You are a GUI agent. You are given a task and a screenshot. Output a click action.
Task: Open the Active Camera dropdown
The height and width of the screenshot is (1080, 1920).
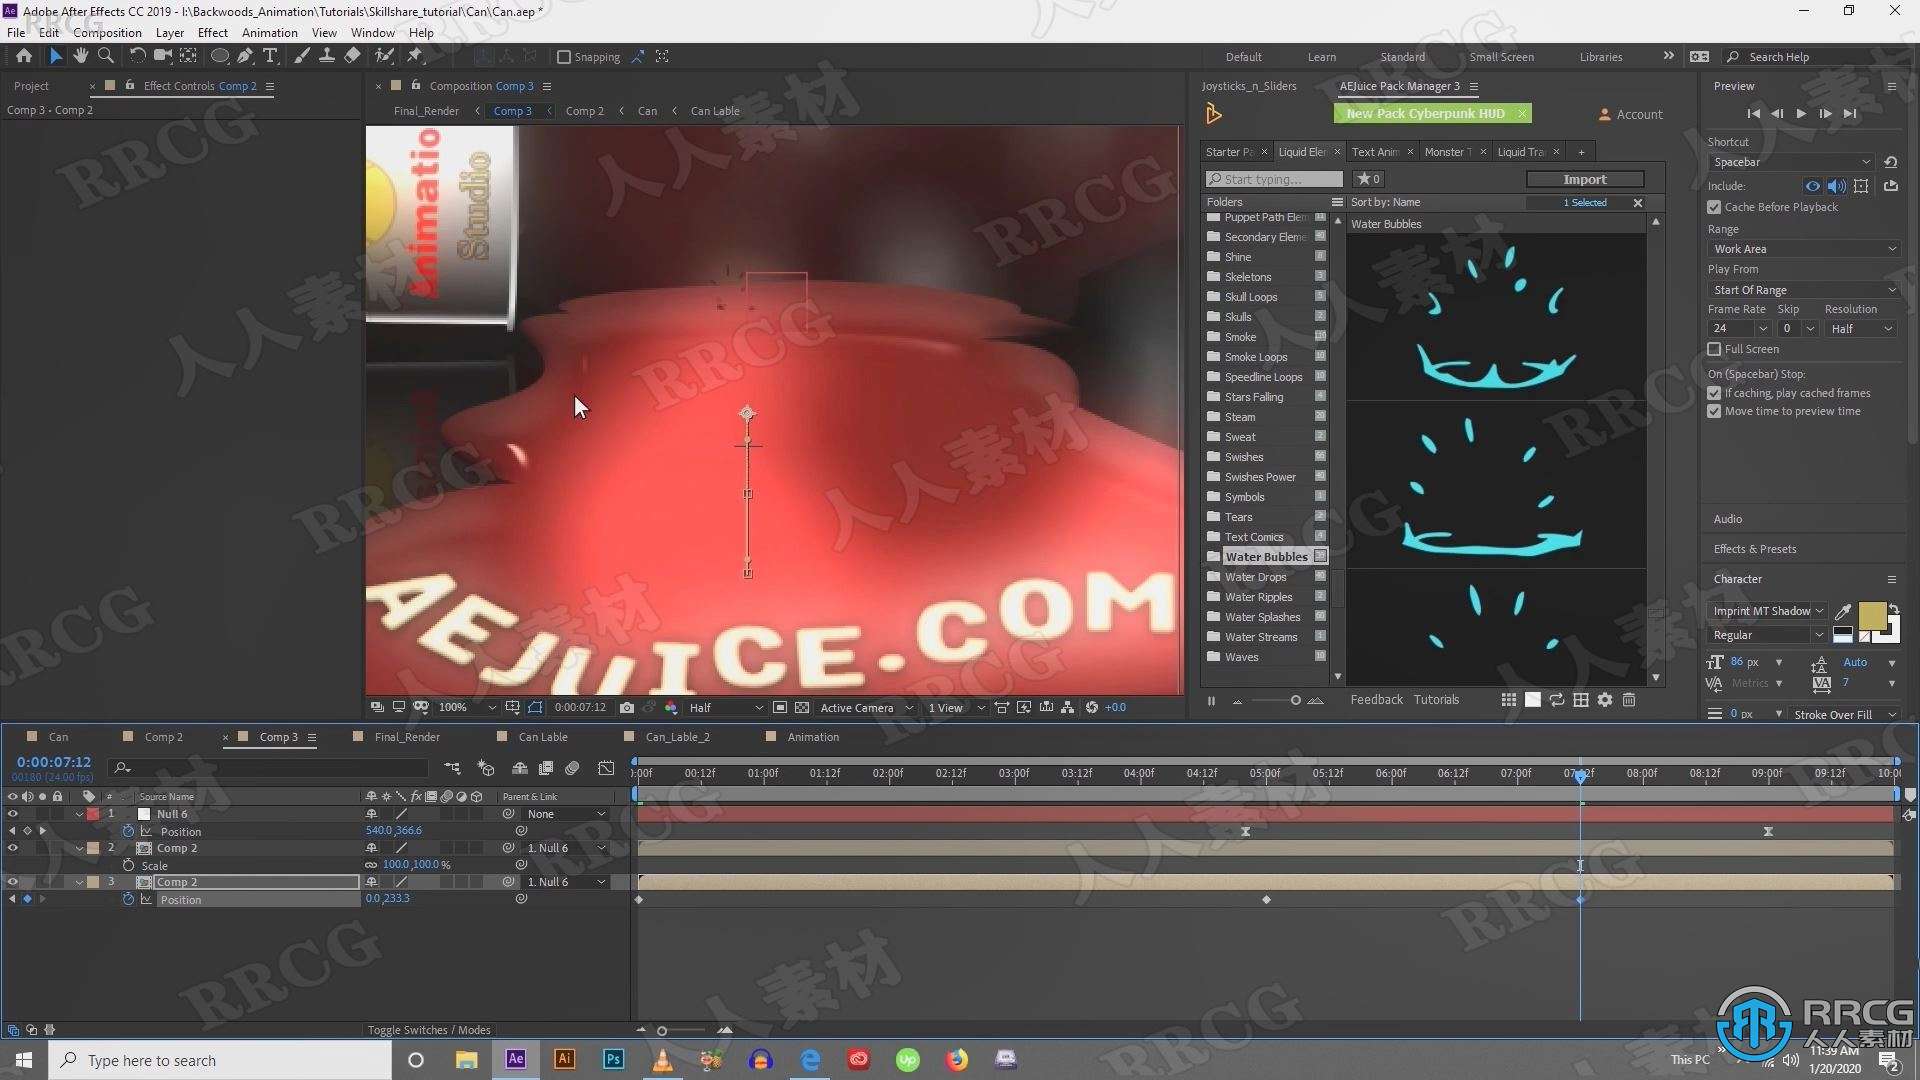865,707
